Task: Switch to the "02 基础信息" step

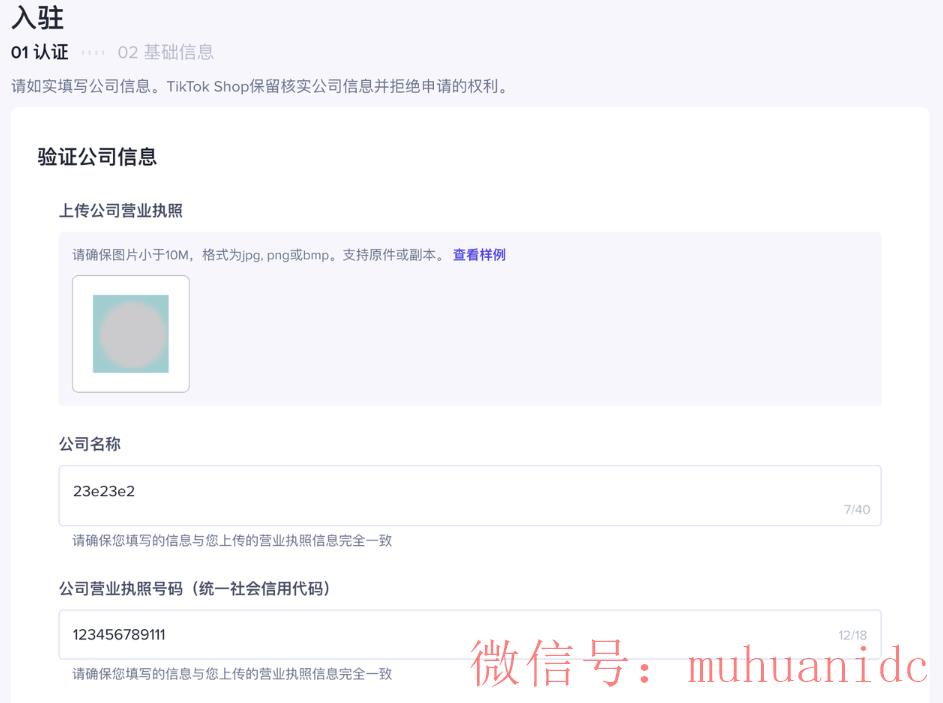Action: (x=166, y=52)
